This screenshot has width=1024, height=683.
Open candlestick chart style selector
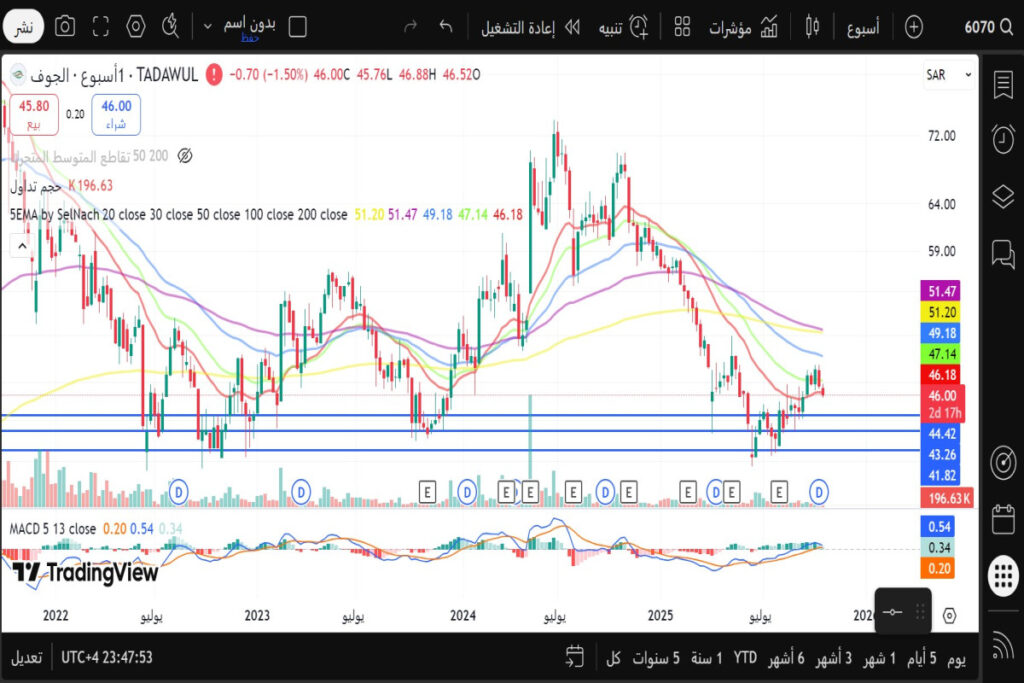pyautogui.click(x=811, y=27)
